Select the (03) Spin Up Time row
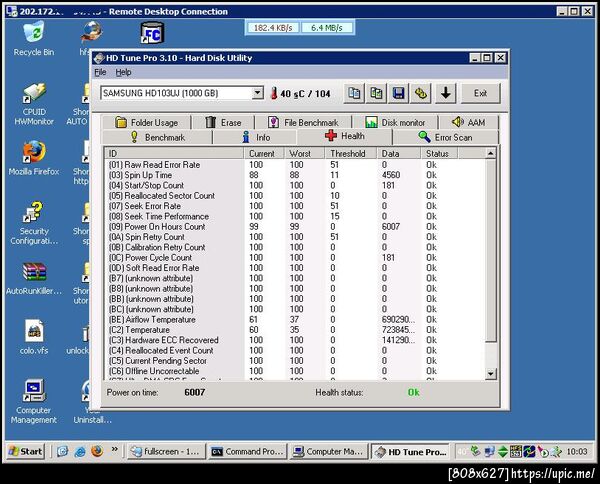 (x=295, y=175)
